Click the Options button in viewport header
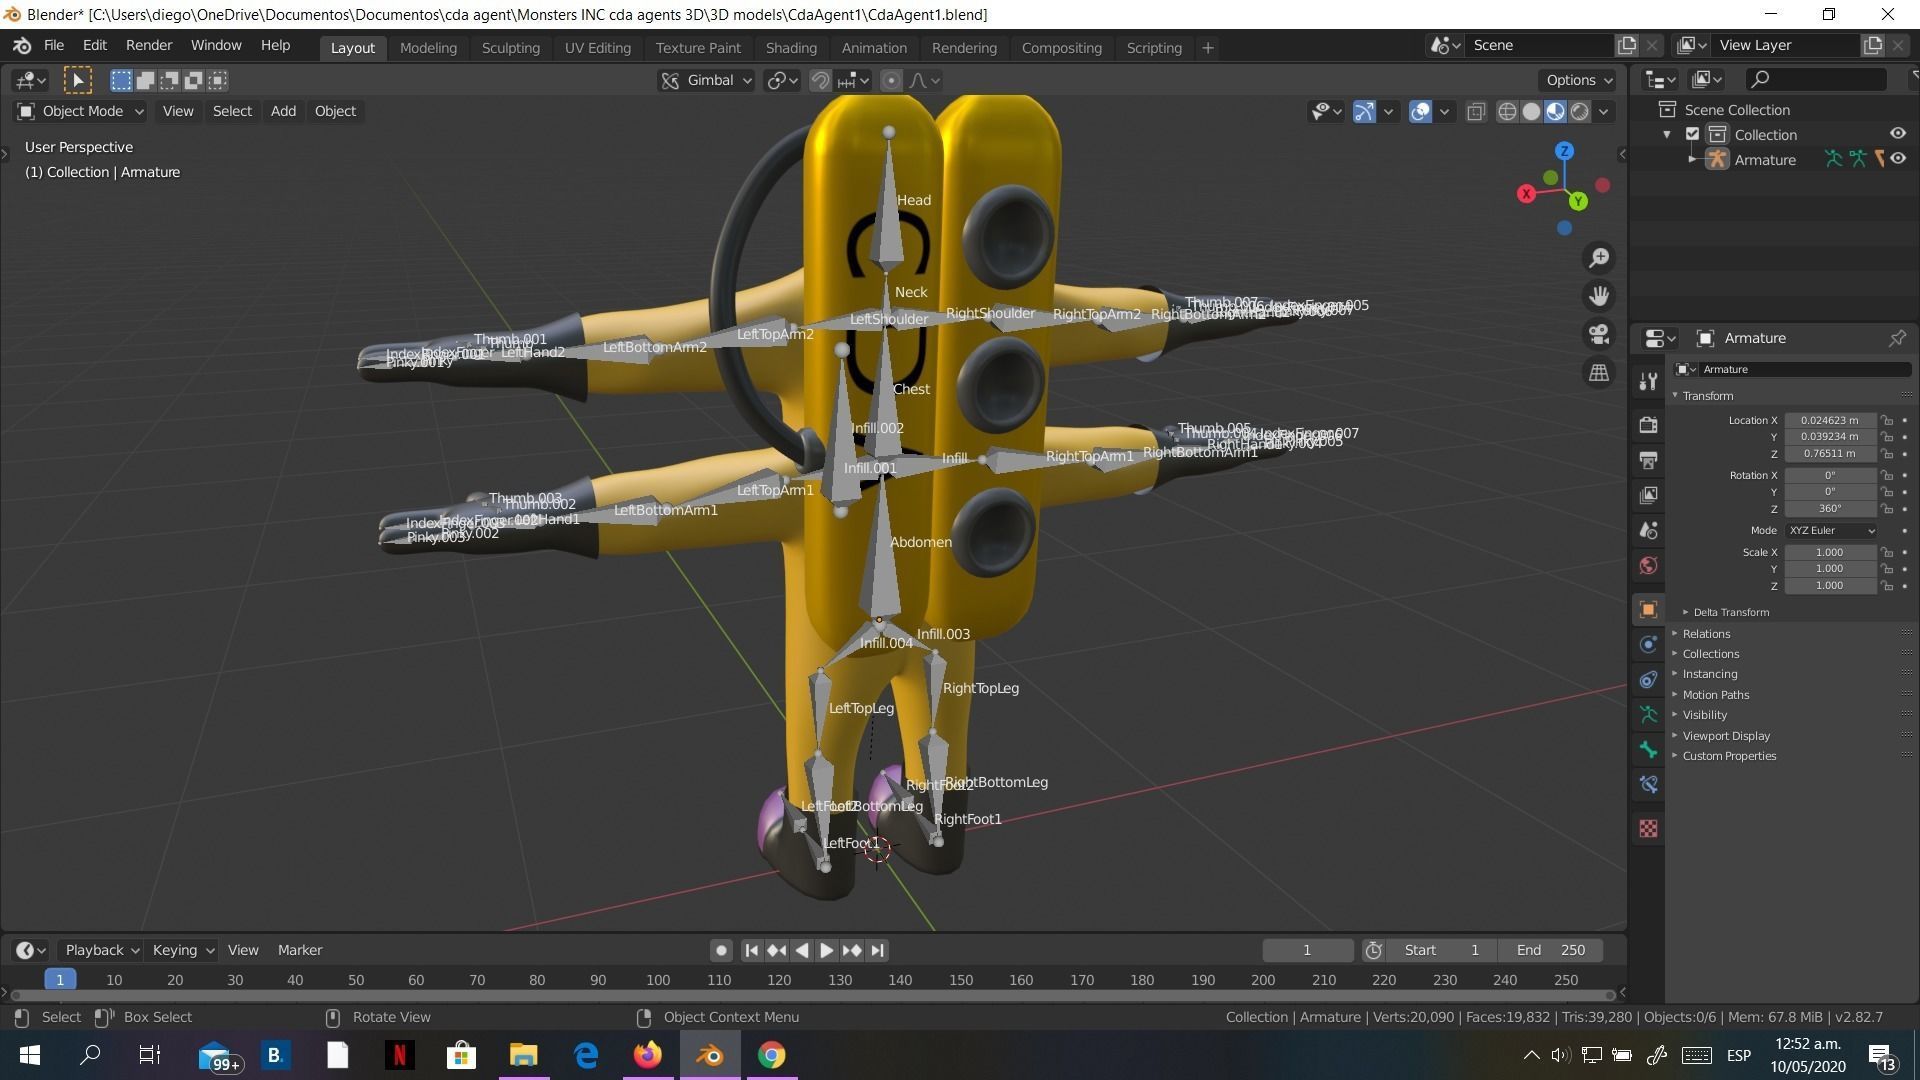The image size is (1920, 1080). click(1575, 80)
